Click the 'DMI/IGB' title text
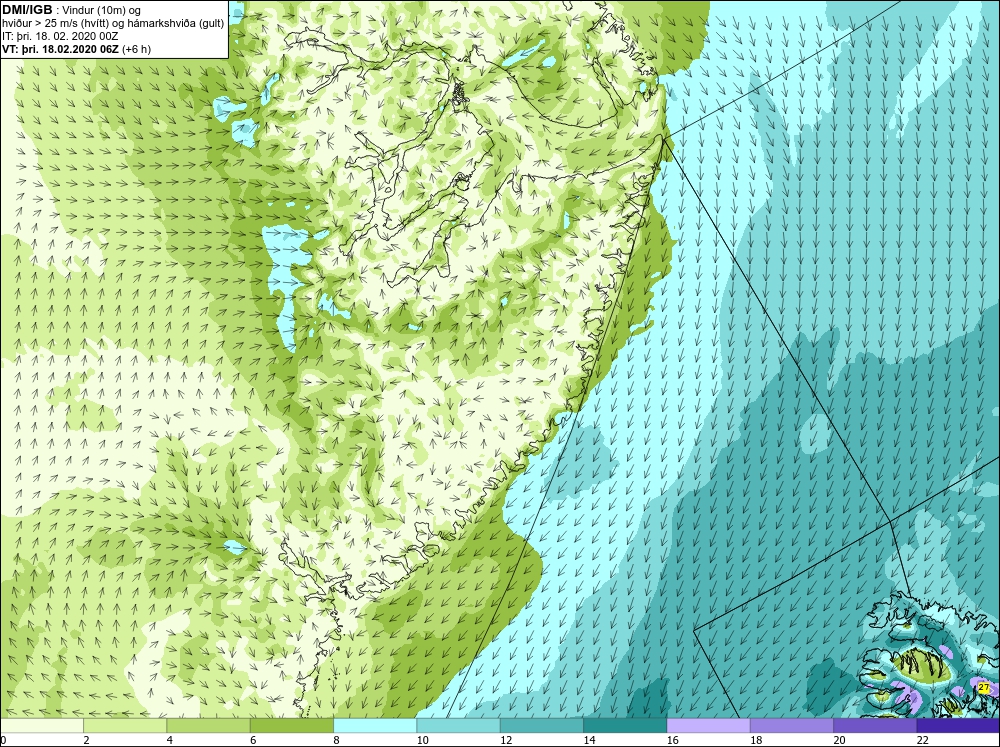Viewport: 1000px width, 747px height. coord(27,10)
